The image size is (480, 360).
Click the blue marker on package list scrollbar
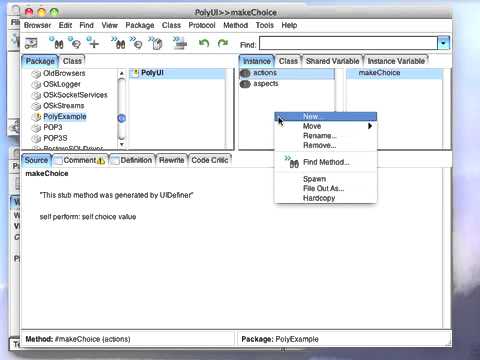point(122,118)
